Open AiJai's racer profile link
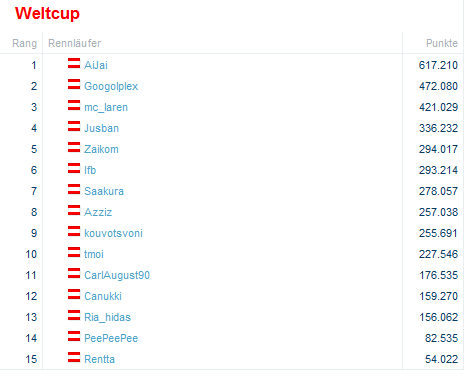This screenshot has height=377, width=467. coord(96,65)
